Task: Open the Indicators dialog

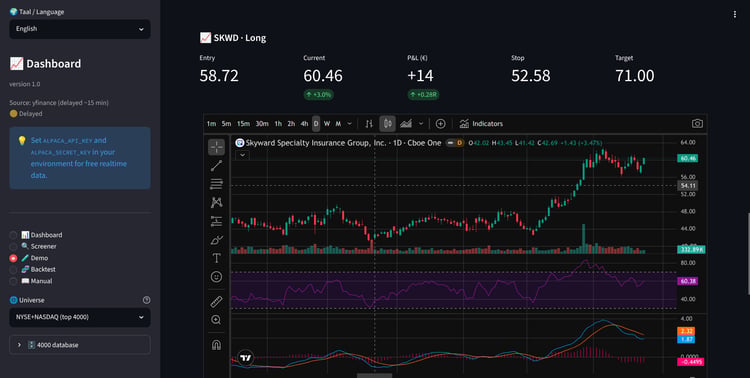Action: pyautogui.click(x=481, y=123)
